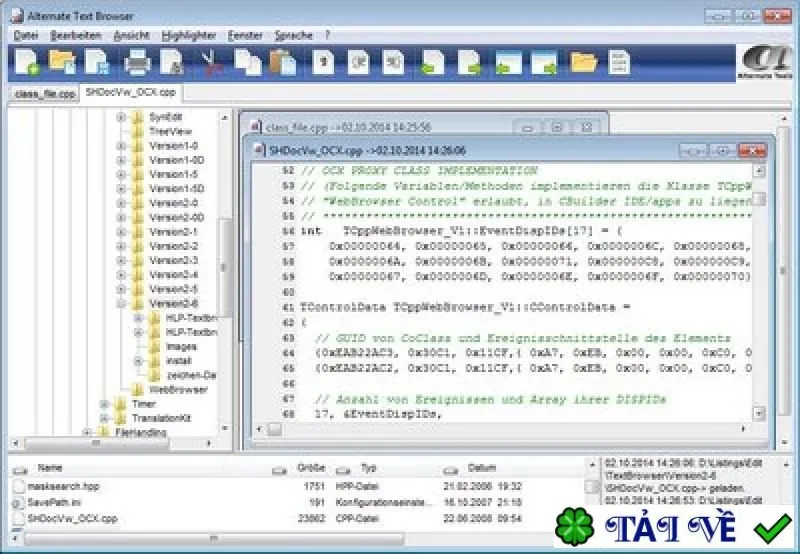Switch to the SHDocVw_OCX.cpp tab
The height and width of the screenshot is (554, 800).
pos(131,92)
